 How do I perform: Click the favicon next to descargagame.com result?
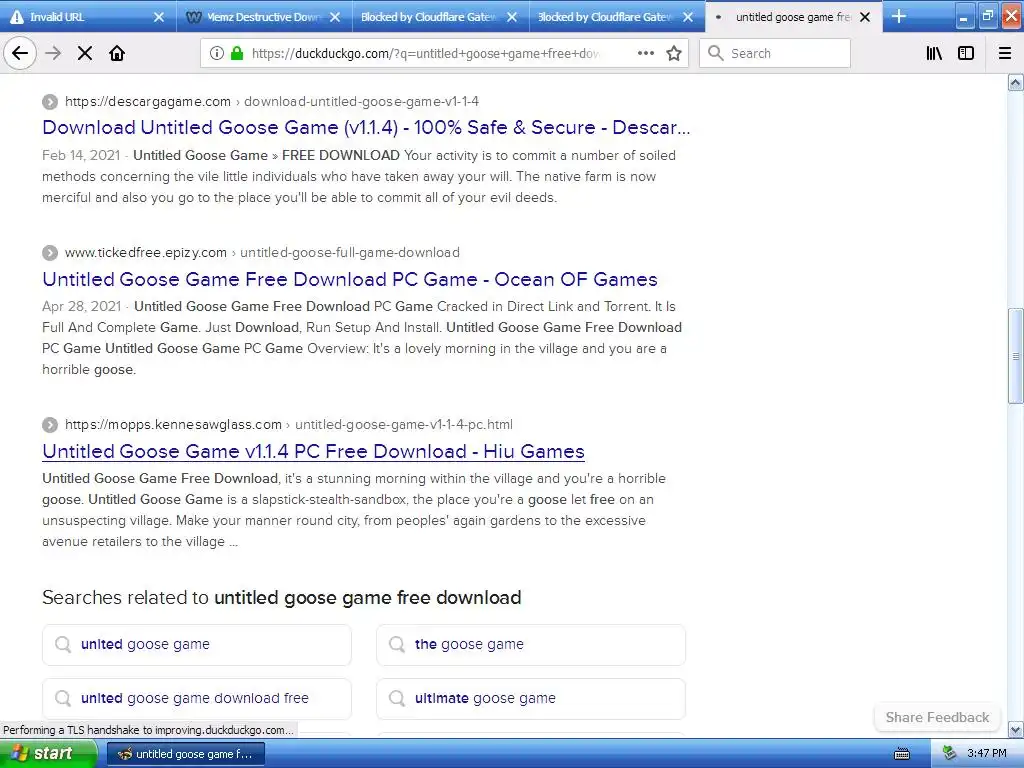50,102
